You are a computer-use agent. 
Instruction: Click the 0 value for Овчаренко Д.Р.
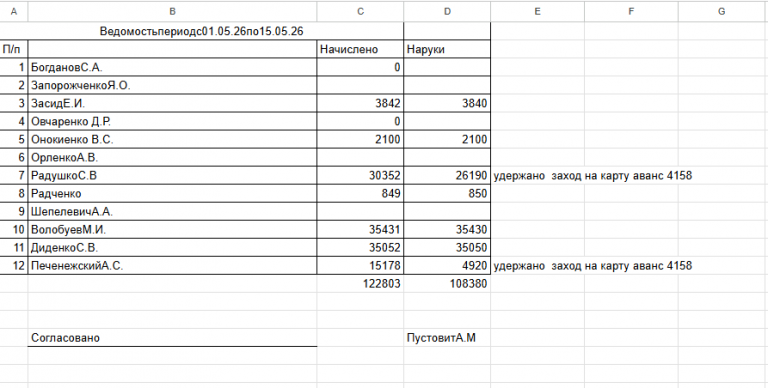[x=360, y=121]
